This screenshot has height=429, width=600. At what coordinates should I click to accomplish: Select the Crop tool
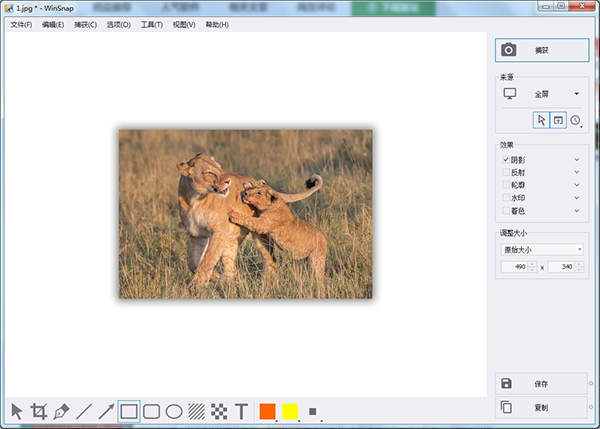tap(39, 411)
